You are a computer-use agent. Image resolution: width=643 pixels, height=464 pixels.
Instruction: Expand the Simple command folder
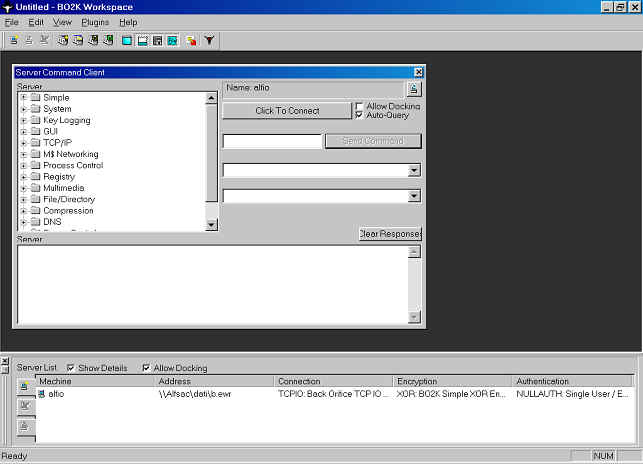pos(24,98)
